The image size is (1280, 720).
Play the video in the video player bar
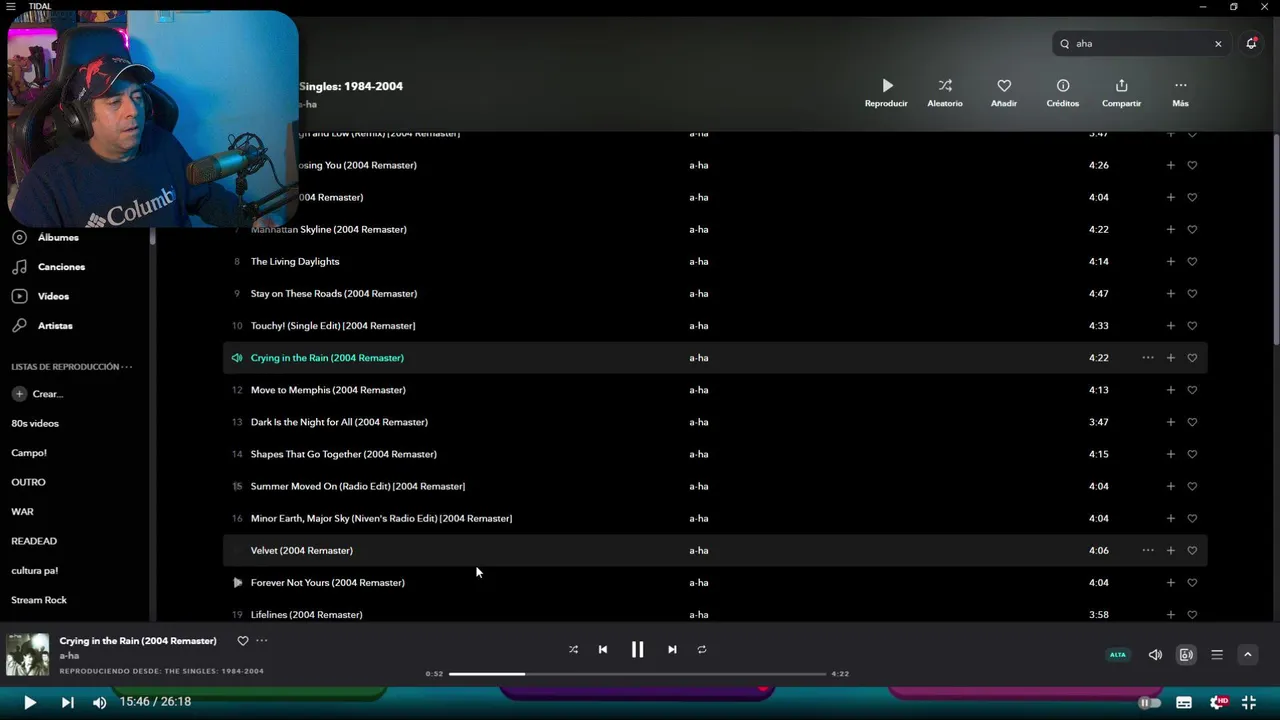point(29,703)
